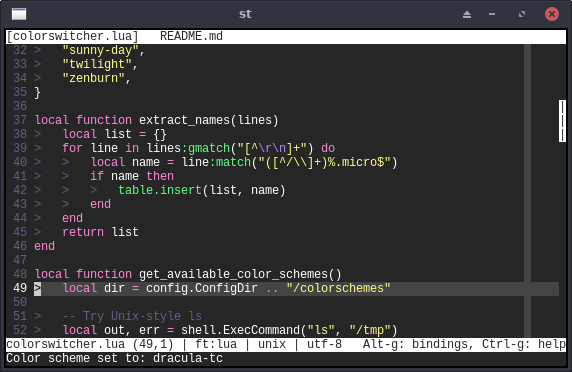Close the st terminal window
Screen dimensions: 572x372
(x=552, y=14)
